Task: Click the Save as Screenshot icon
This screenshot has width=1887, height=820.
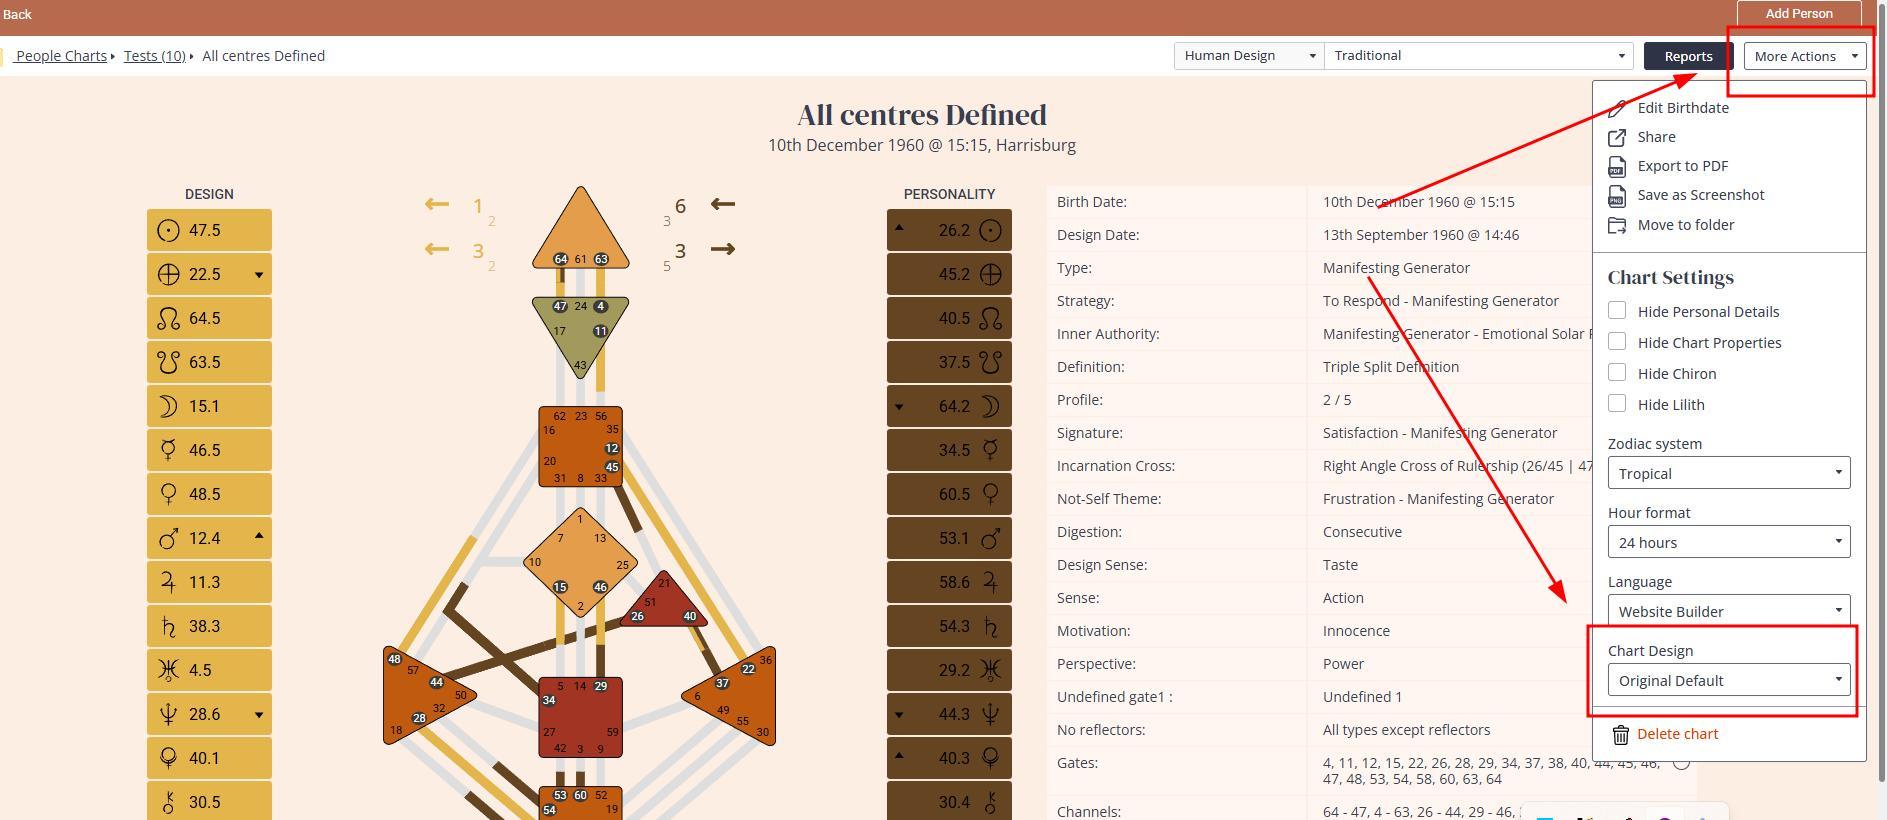Action: (x=1616, y=195)
